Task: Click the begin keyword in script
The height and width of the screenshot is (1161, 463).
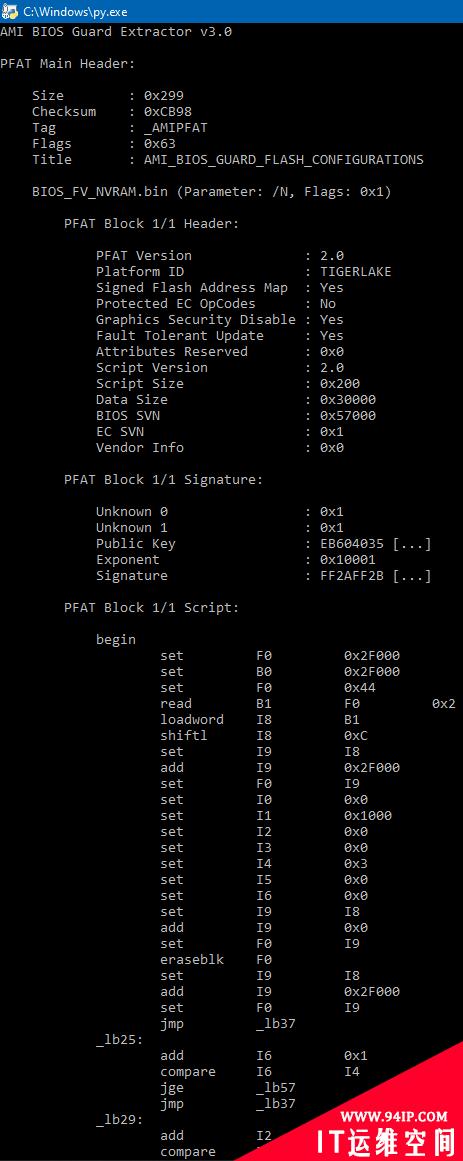Action: coord(116,639)
